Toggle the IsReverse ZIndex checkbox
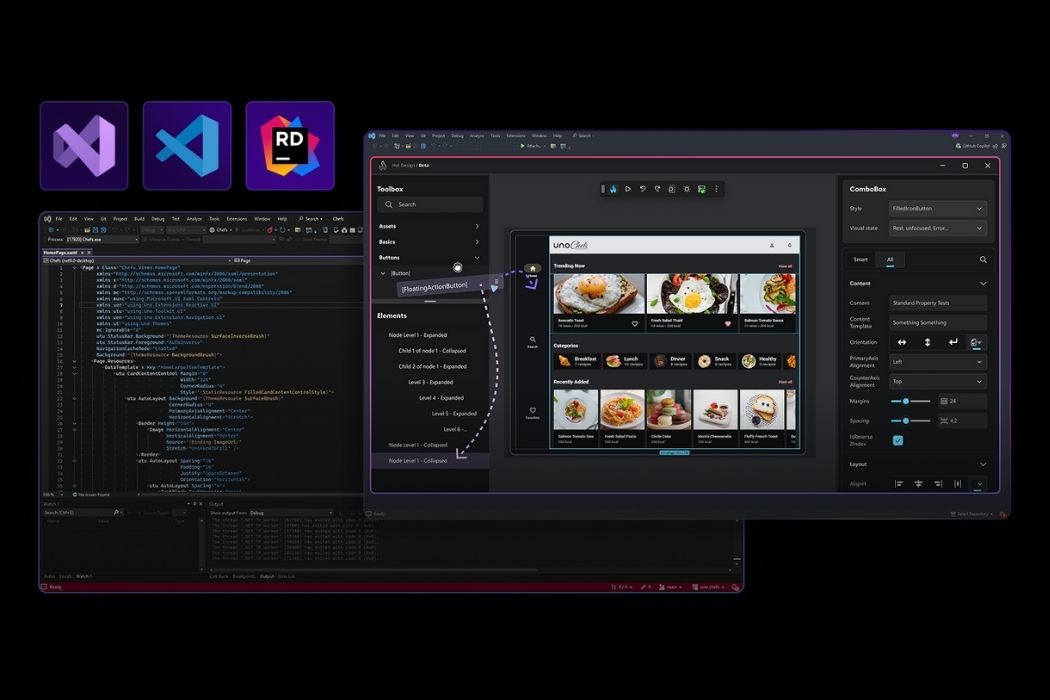Screen dimensions: 1050x700 (898, 440)
